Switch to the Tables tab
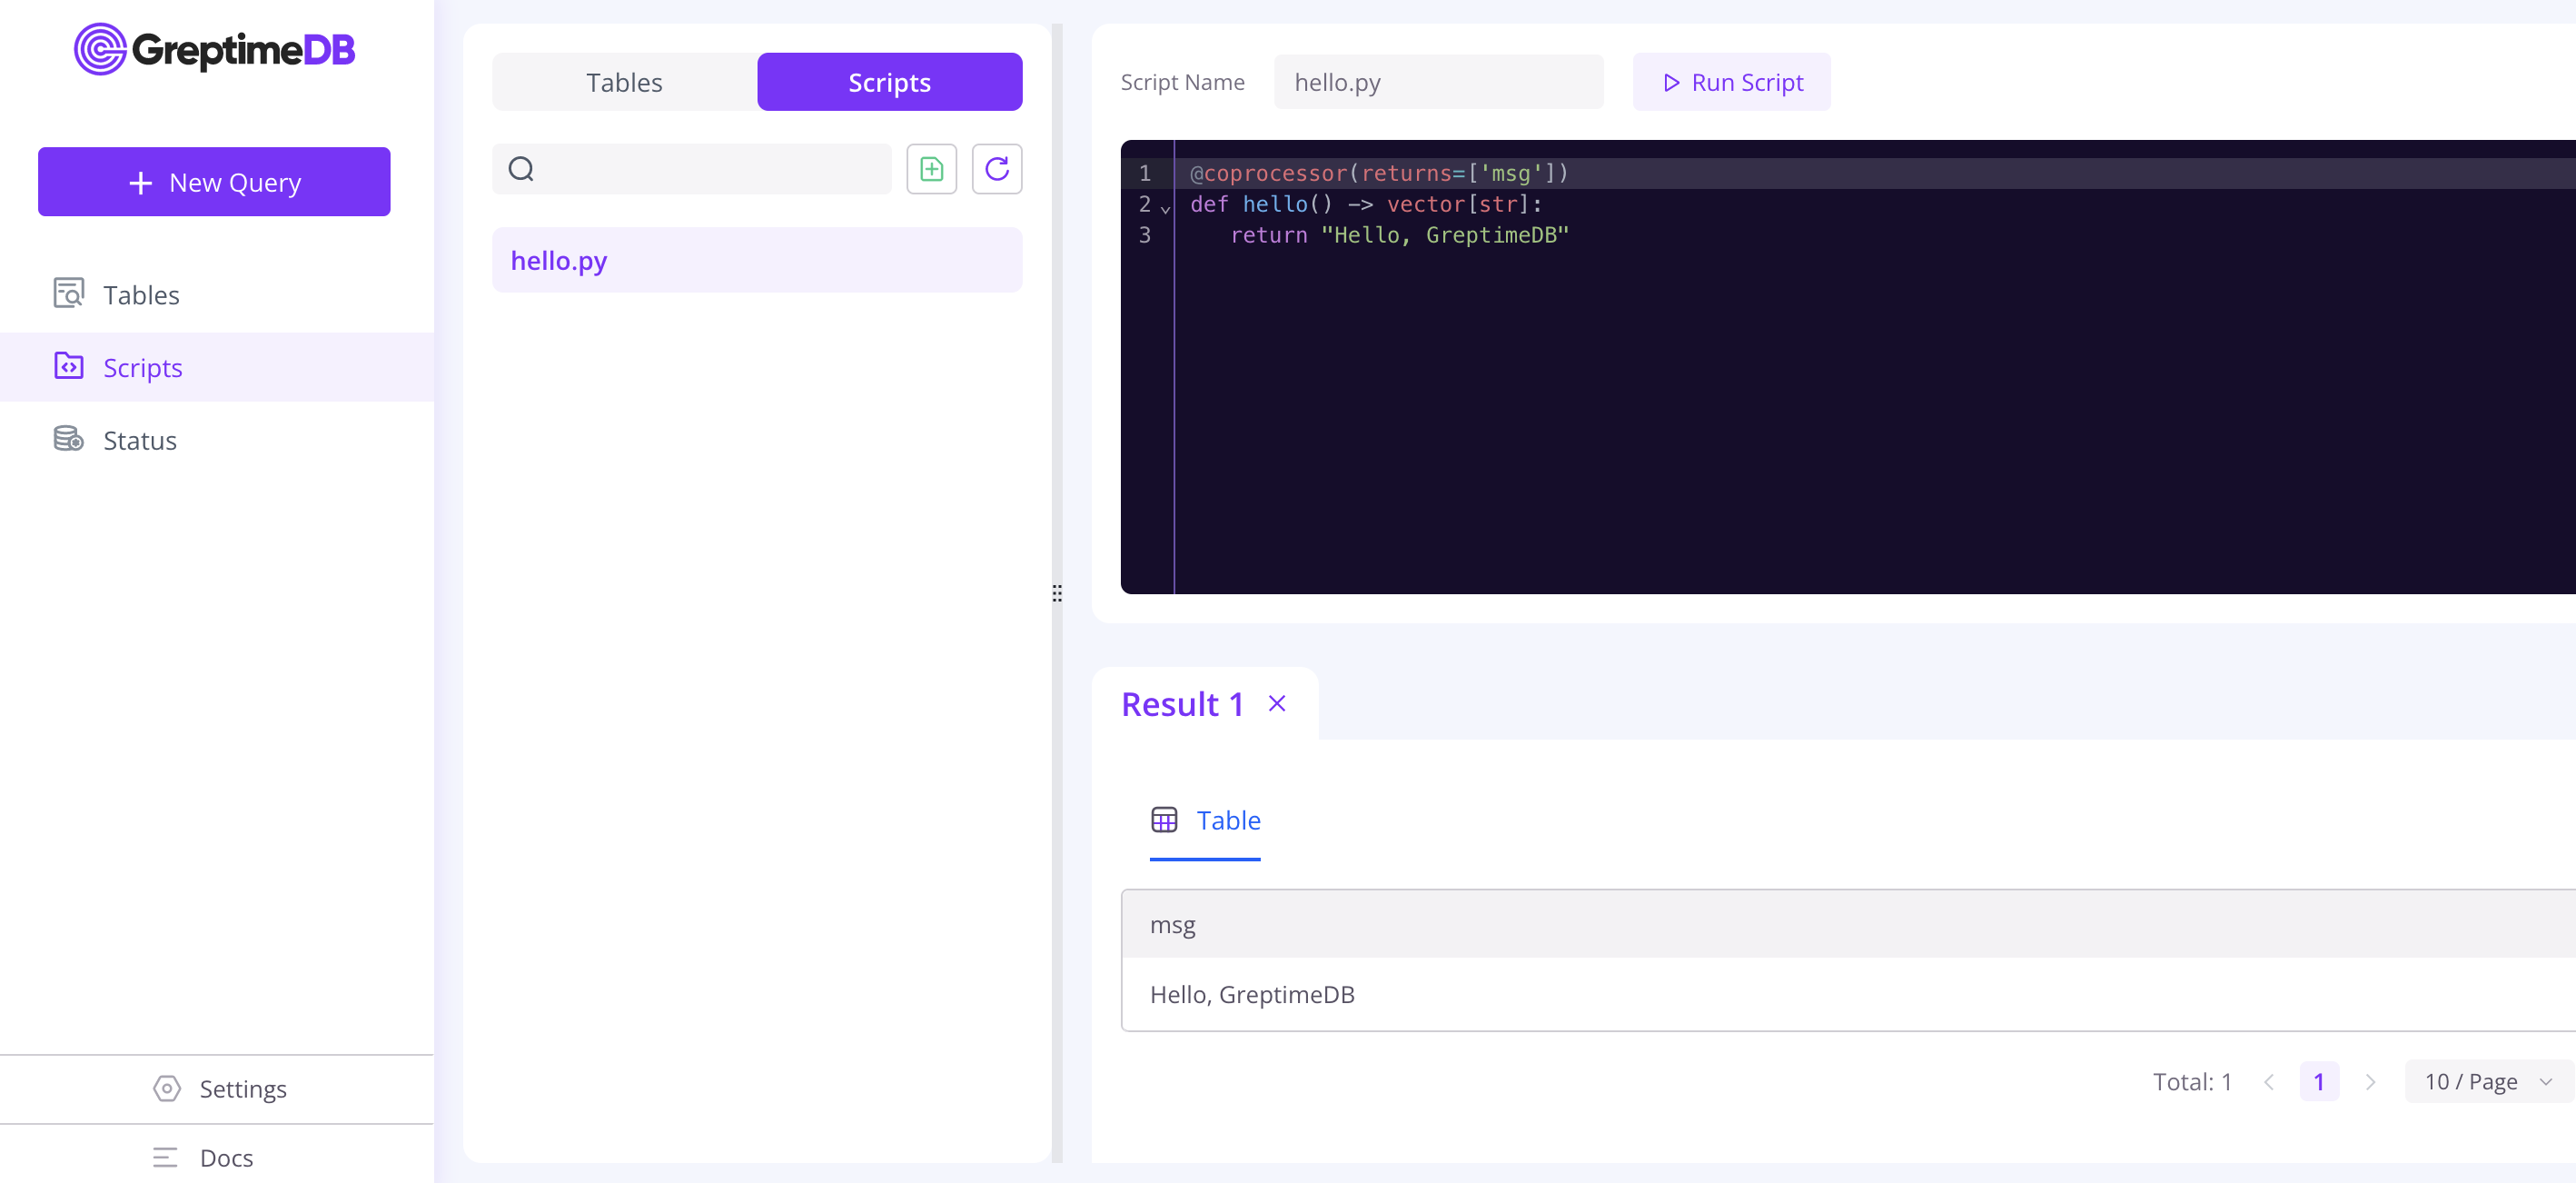 [623, 82]
